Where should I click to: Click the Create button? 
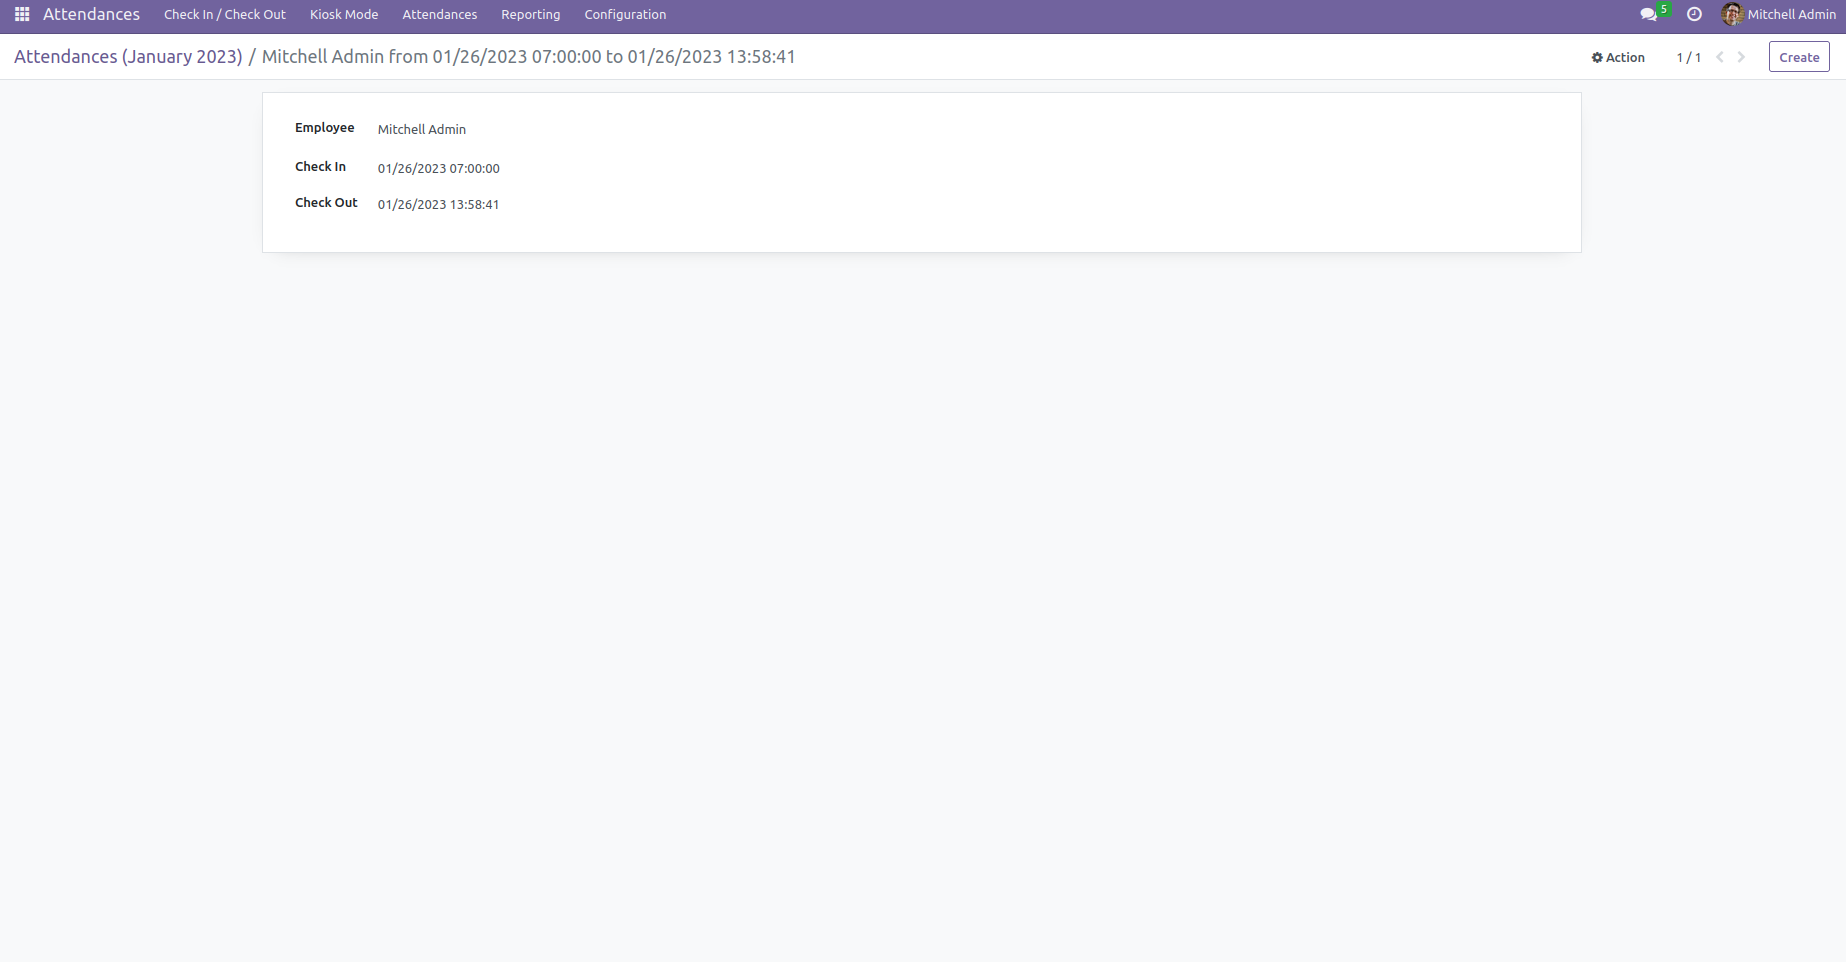pyautogui.click(x=1799, y=57)
